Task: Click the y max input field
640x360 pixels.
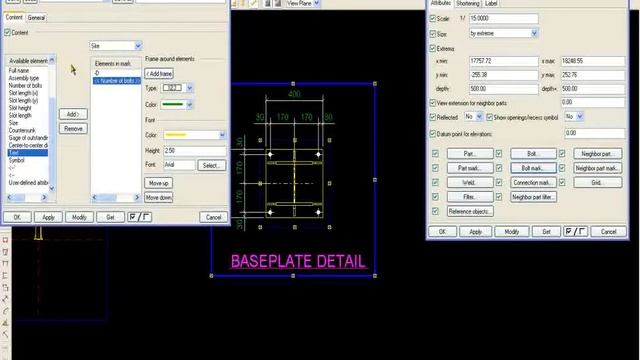Action: point(593,75)
